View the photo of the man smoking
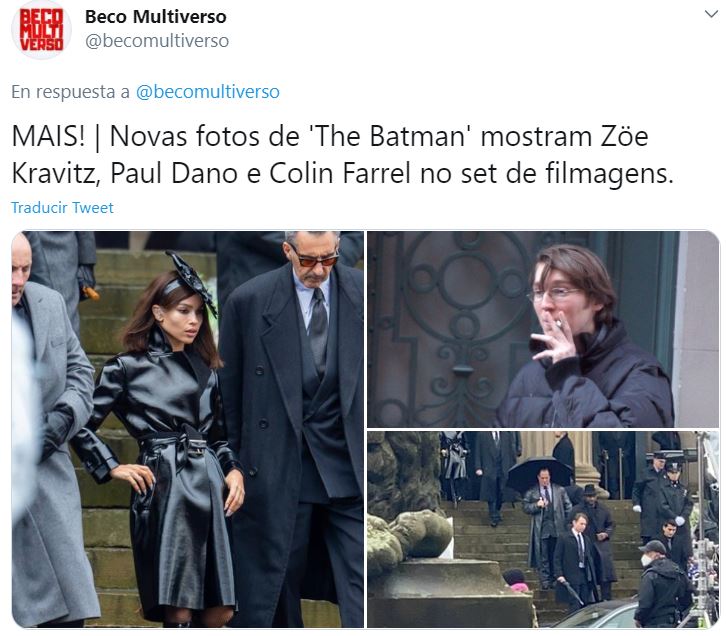 pyautogui.click(x=543, y=329)
